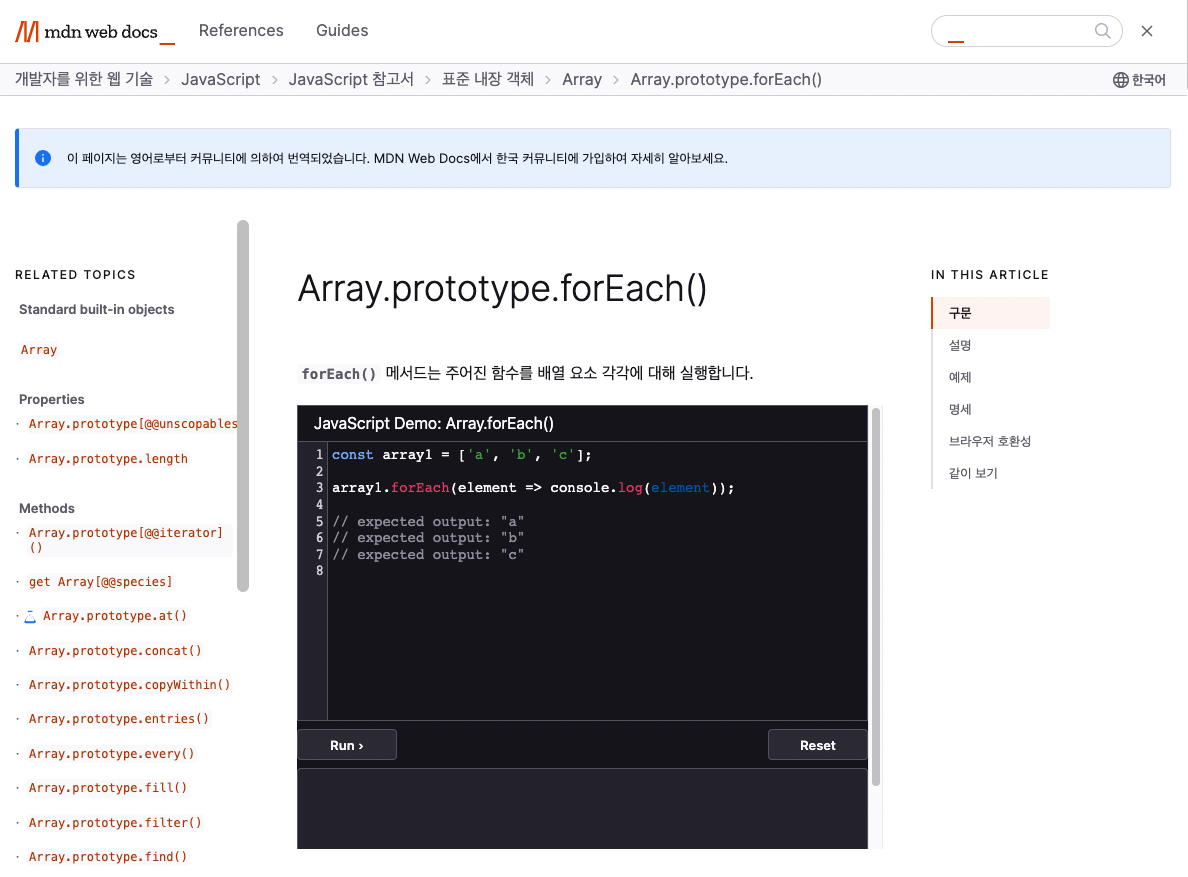Click the globe language icon
The width and height of the screenshot is (1188, 877).
1121,80
